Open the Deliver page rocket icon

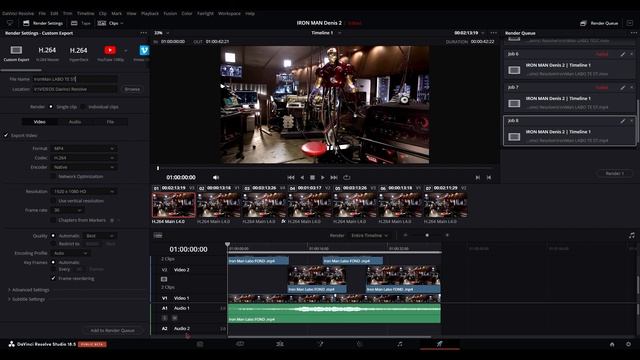coord(440,344)
